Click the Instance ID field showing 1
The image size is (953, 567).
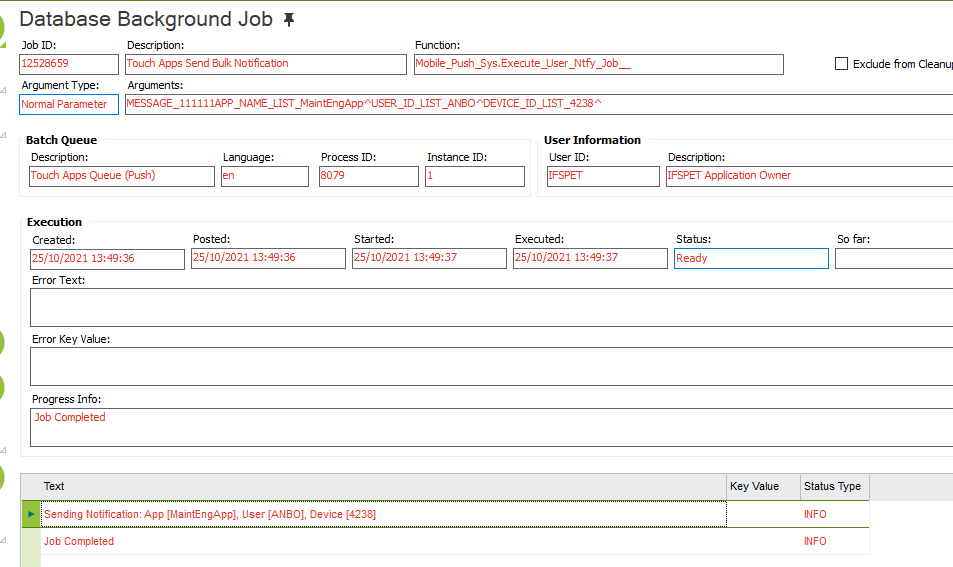[475, 176]
